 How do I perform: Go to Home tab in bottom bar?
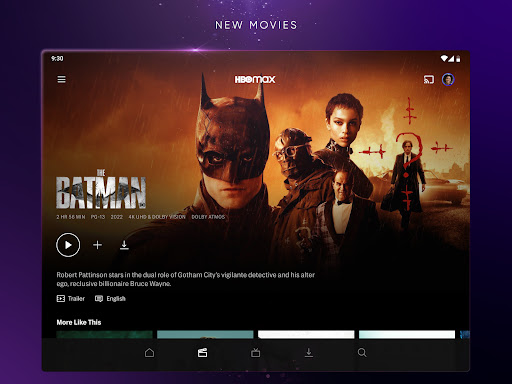point(149,353)
